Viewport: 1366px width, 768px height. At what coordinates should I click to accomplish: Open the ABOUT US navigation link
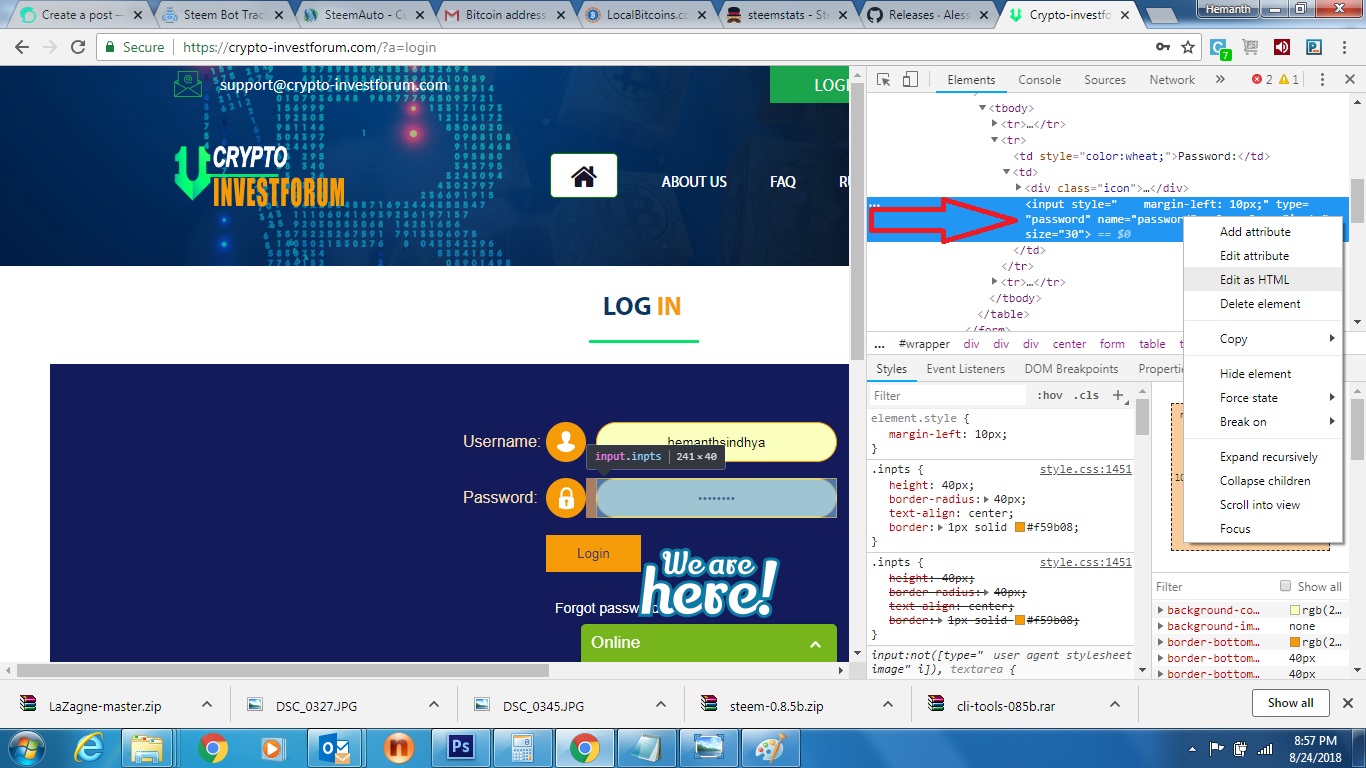tap(694, 182)
